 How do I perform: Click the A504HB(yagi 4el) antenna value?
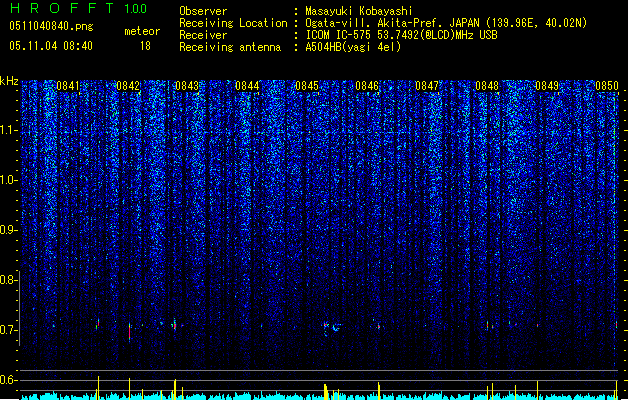353,47
